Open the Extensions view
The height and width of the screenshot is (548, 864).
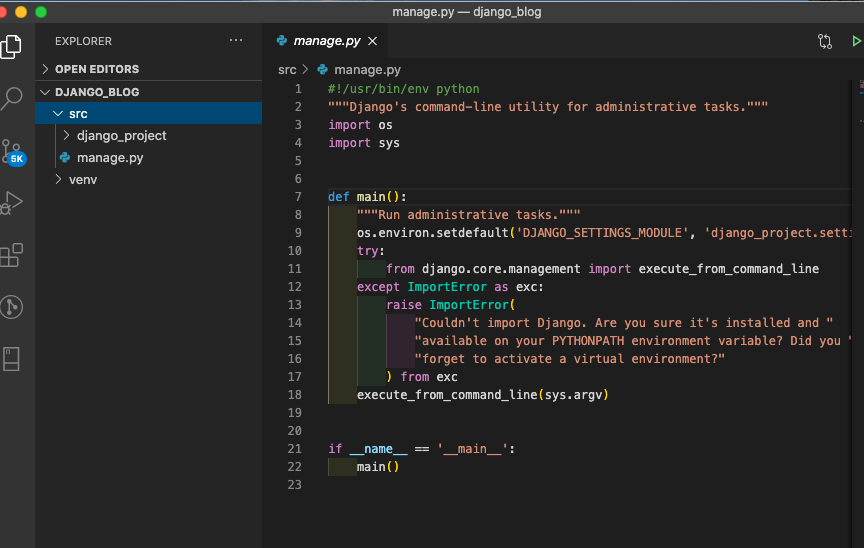[11, 255]
